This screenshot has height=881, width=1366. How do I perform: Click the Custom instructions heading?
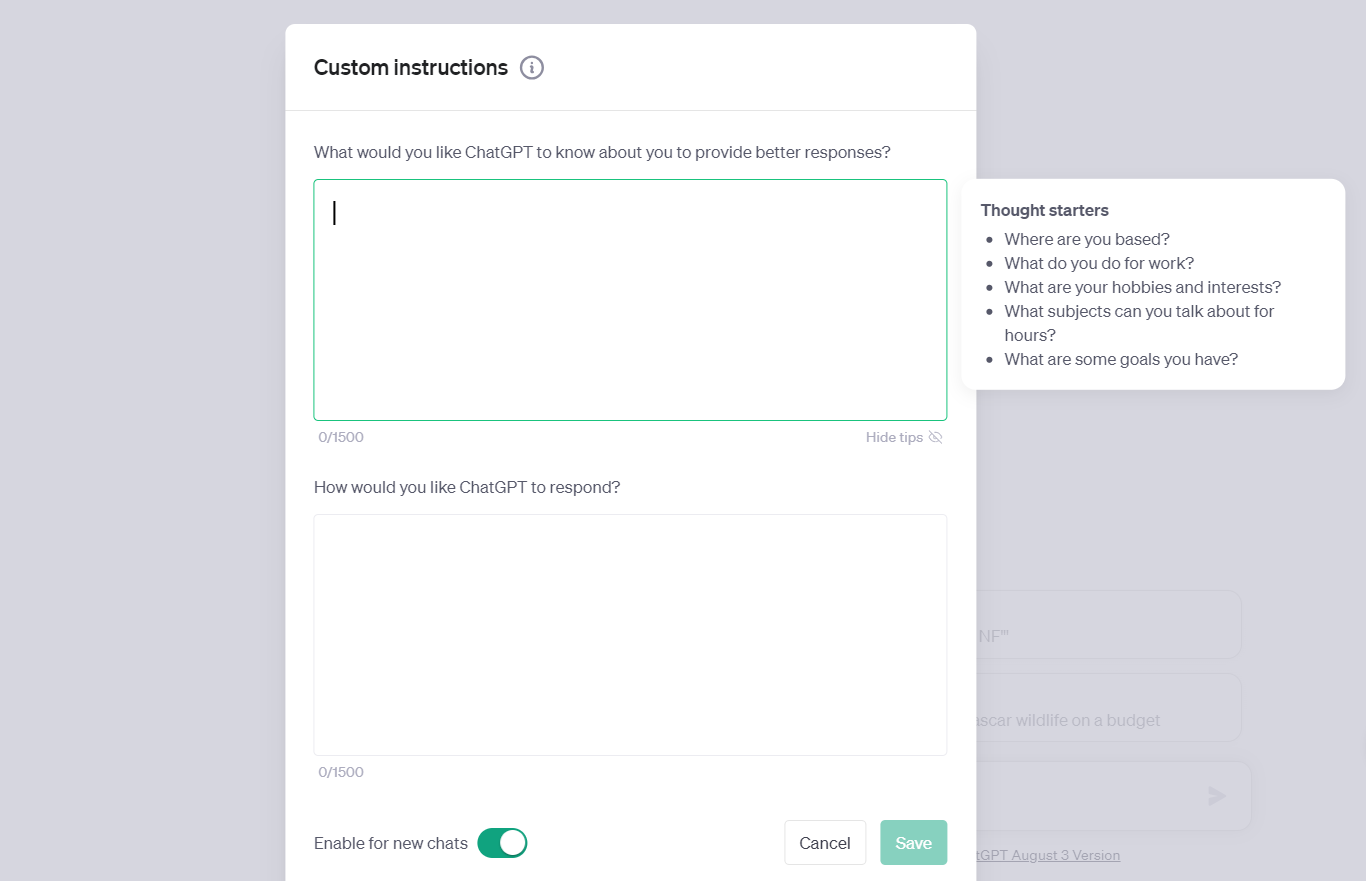point(411,68)
